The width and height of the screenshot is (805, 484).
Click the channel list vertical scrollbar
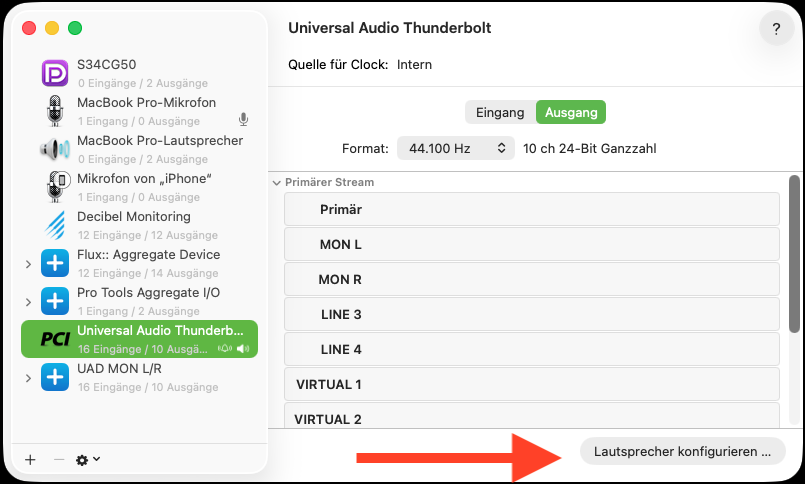[795, 255]
